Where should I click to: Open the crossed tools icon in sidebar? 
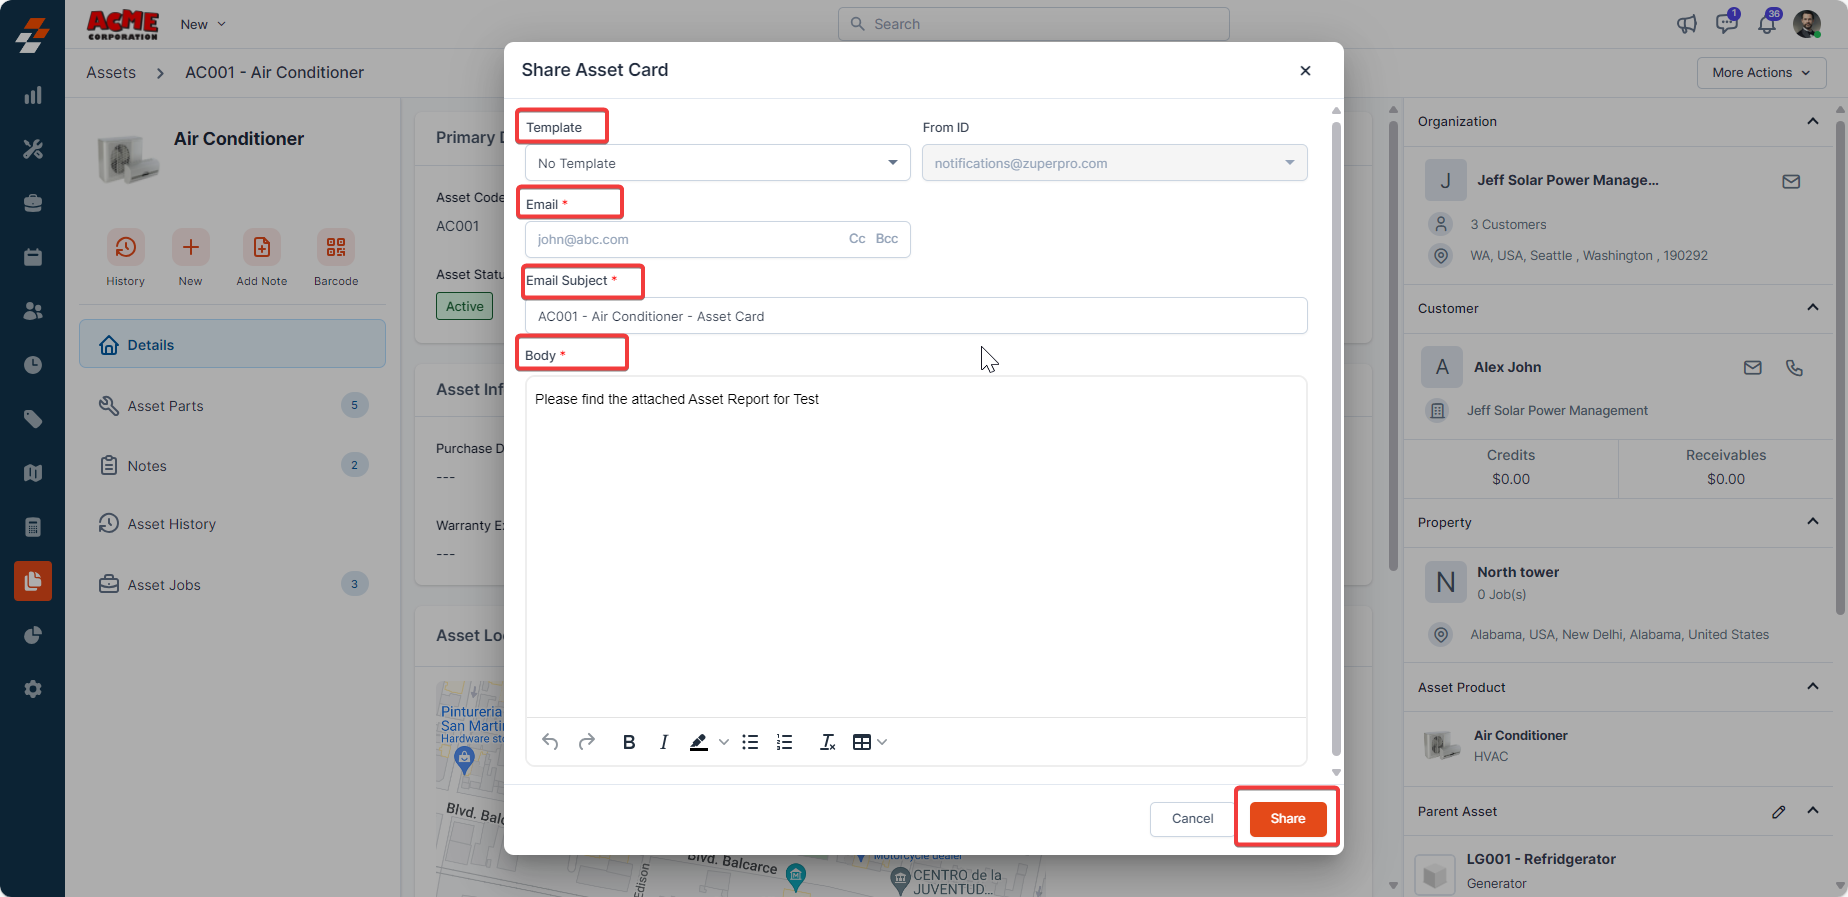[x=33, y=149]
